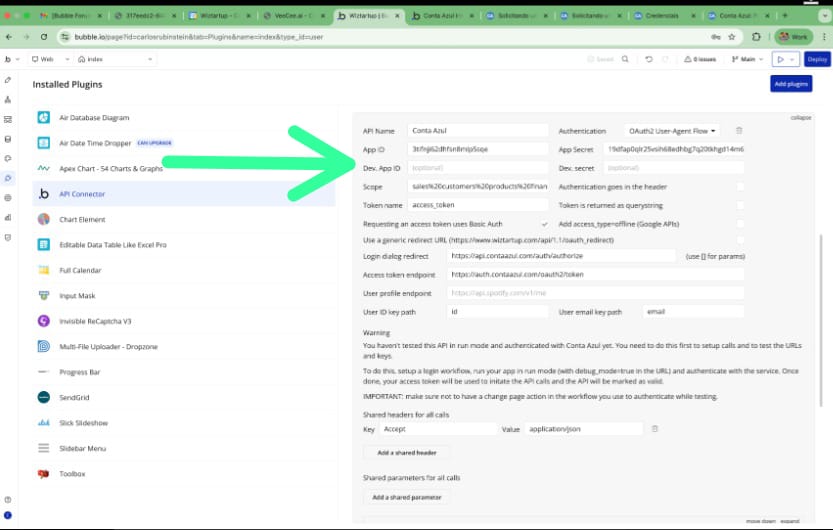Collapse the Conta Azul API section
The width and height of the screenshot is (833, 530).
tap(801, 117)
